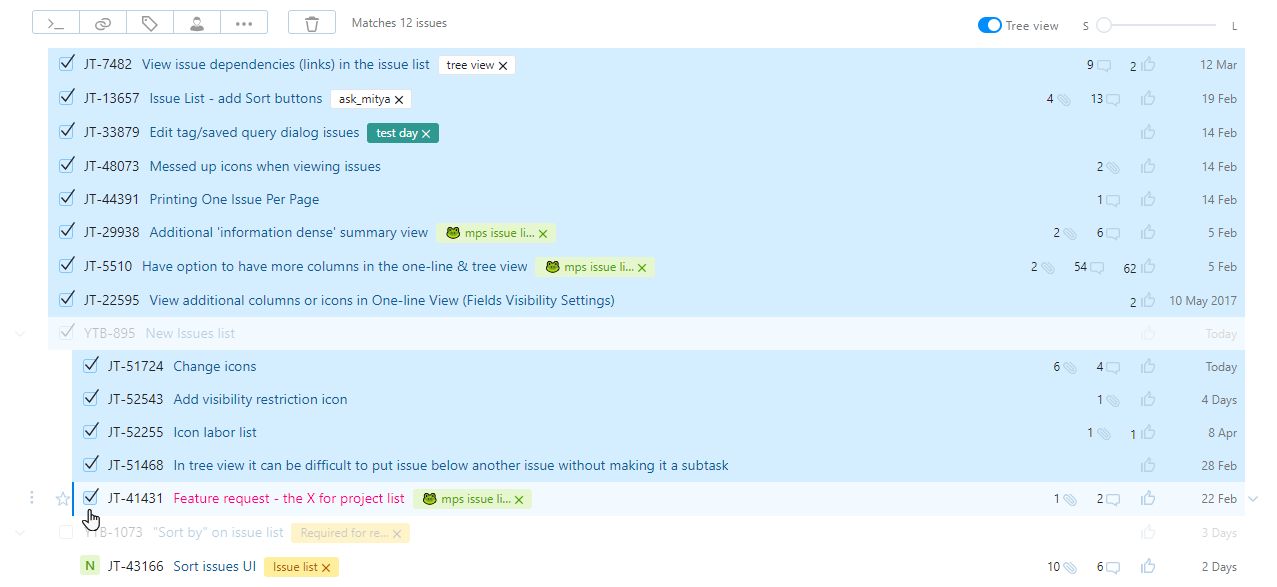Viewport: 1277px width, 587px height.
Task: Uncheck the JT-33879 checkbox
Action: point(67,131)
